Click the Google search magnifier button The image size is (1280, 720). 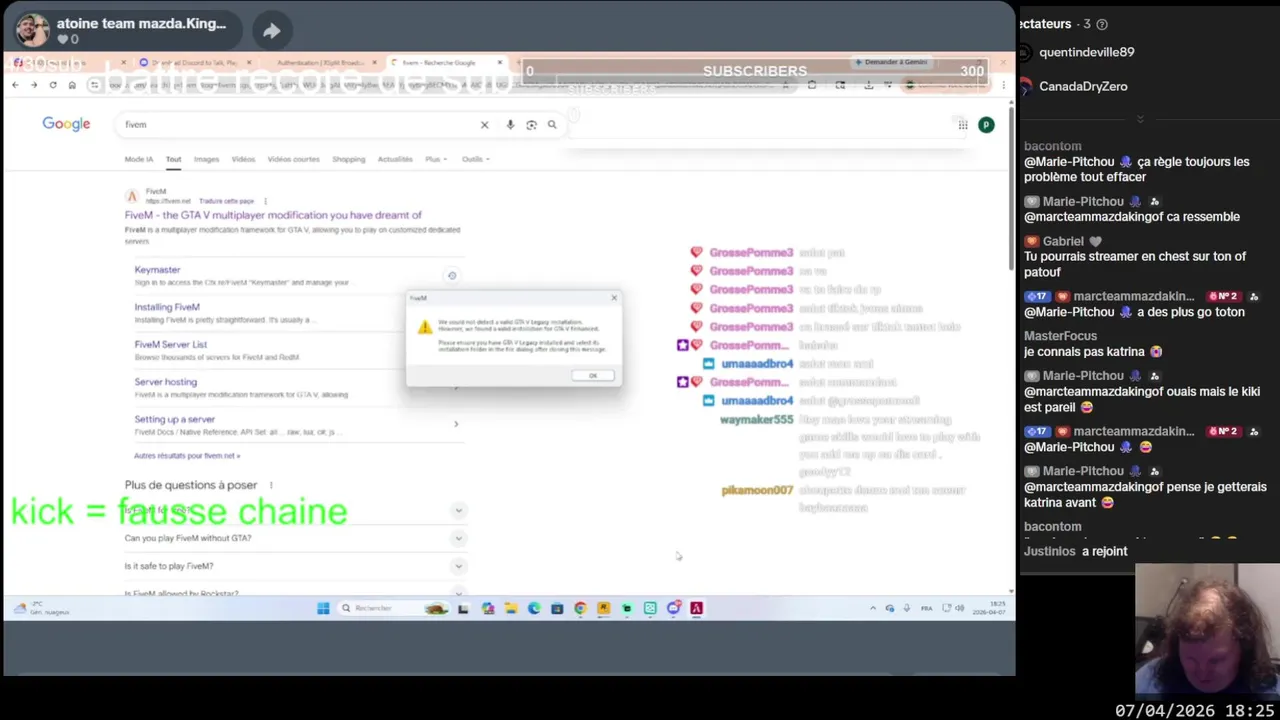tap(552, 125)
